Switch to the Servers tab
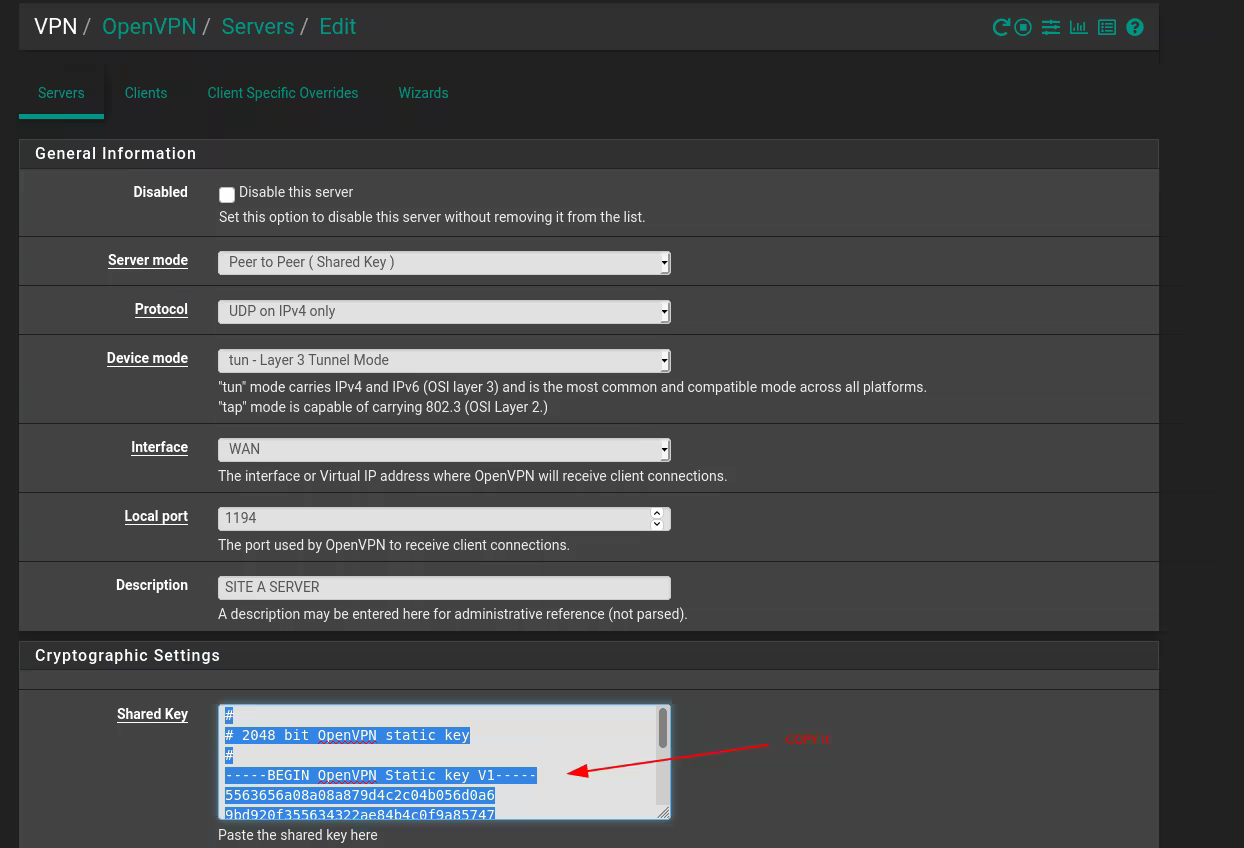This screenshot has height=848, width=1244. [x=61, y=93]
